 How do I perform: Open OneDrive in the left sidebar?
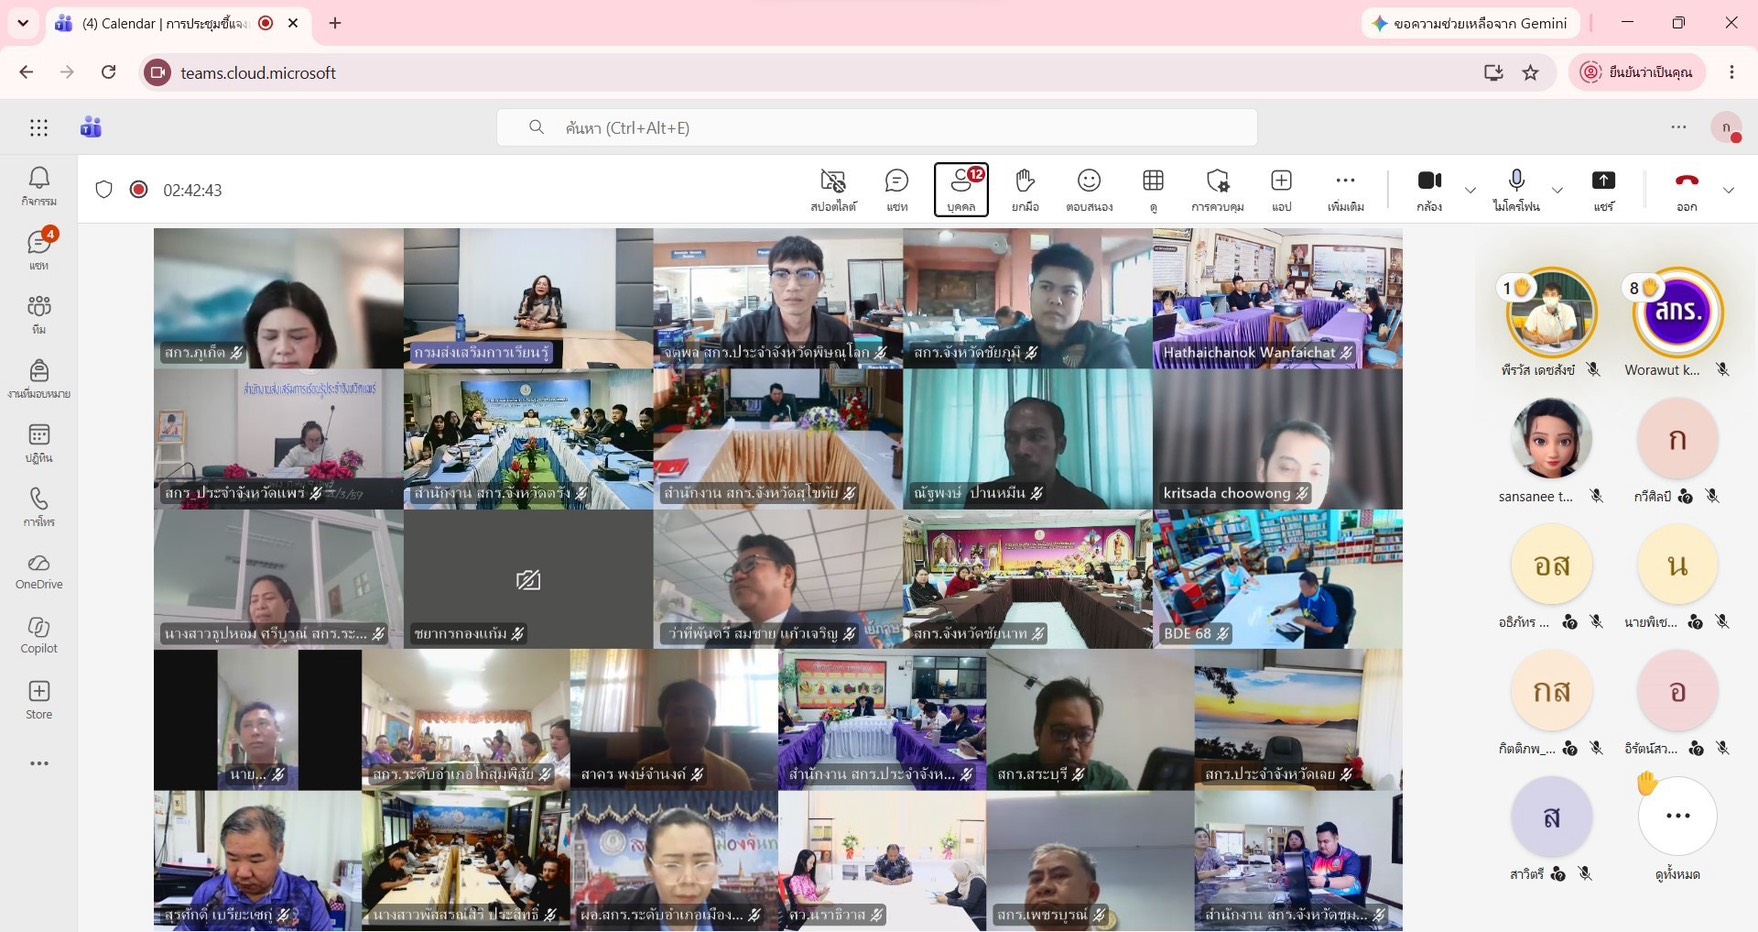tap(39, 571)
